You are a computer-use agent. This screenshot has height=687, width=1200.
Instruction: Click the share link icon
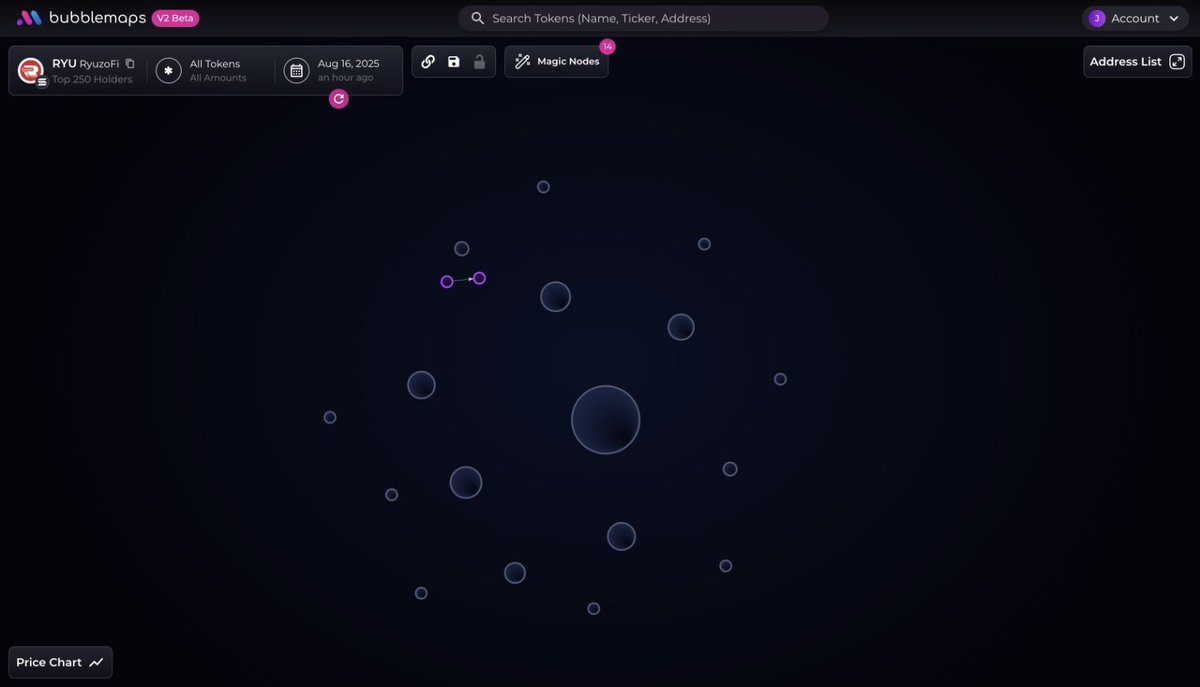(x=428, y=62)
